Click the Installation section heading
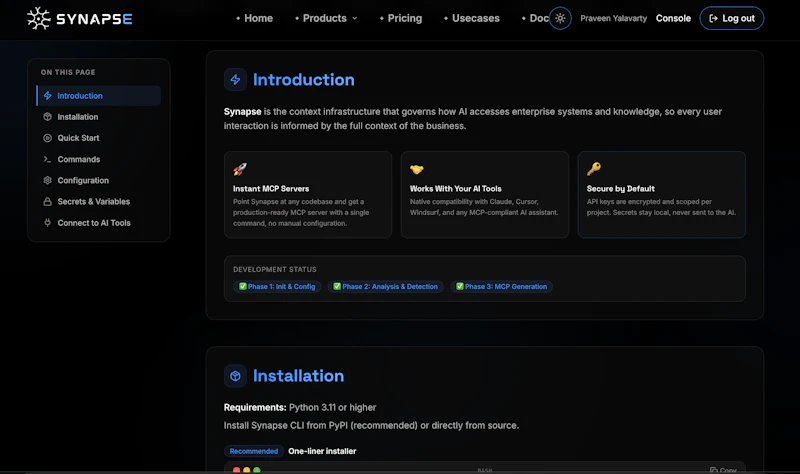This screenshot has height=474, width=800. pos(298,376)
